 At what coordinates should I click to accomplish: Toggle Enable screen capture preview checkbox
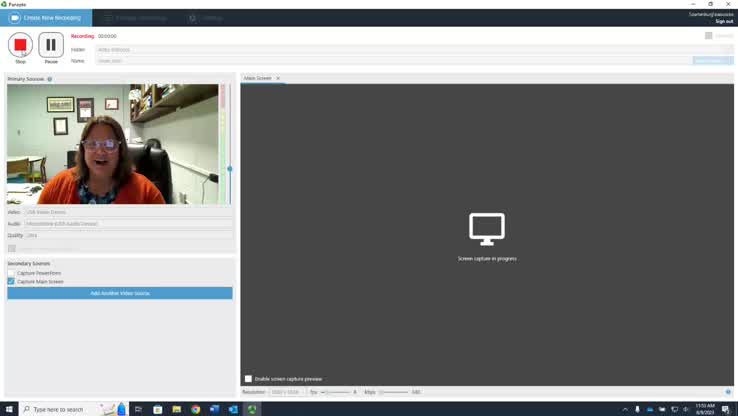(x=249, y=379)
